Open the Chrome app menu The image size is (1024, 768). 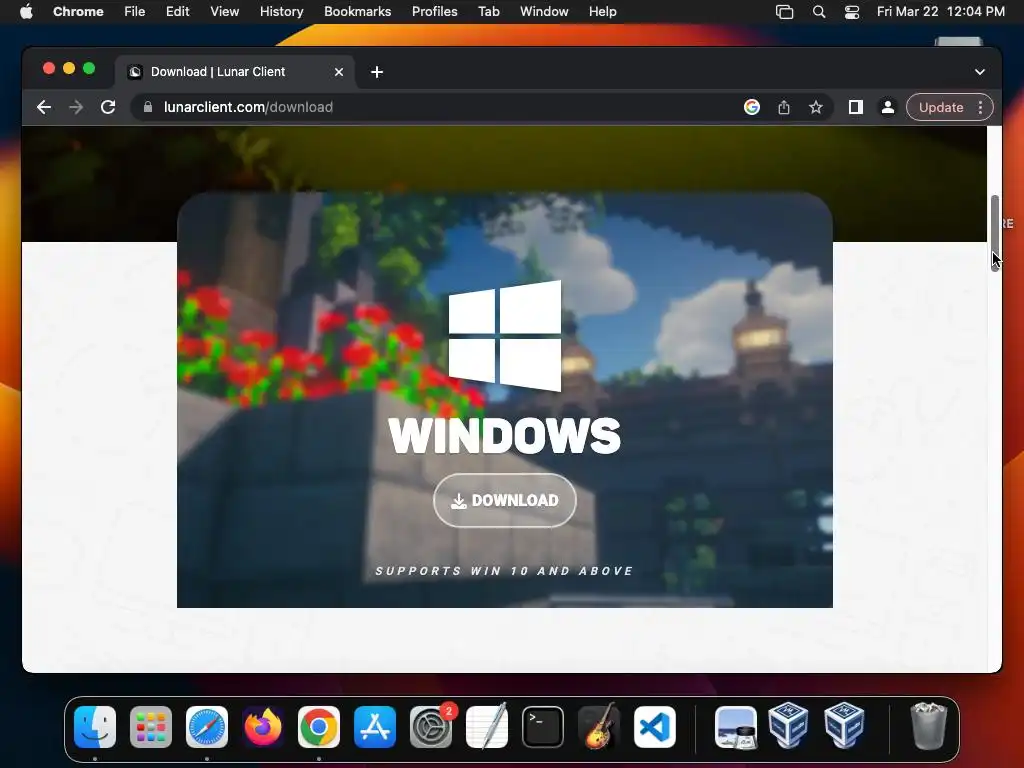pos(78,11)
